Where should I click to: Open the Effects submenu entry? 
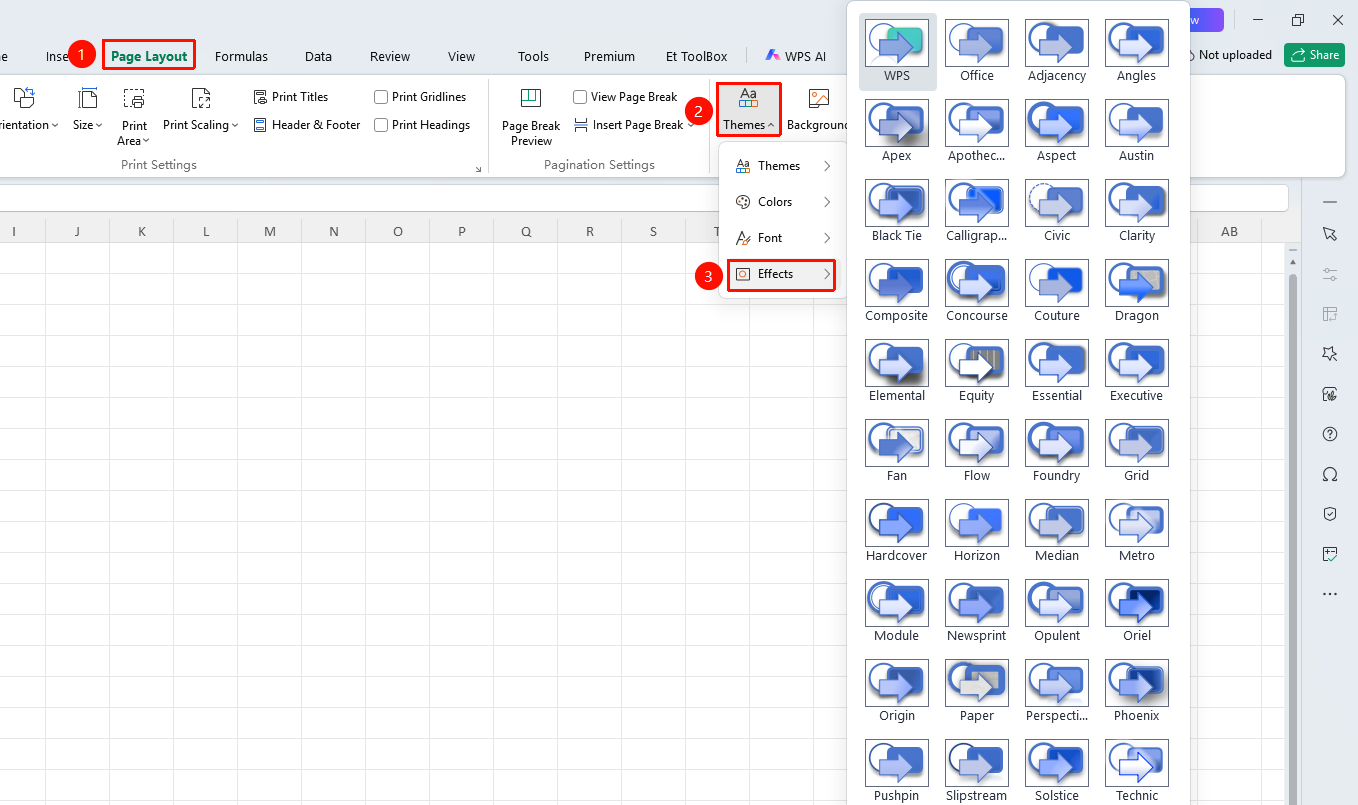tap(781, 274)
